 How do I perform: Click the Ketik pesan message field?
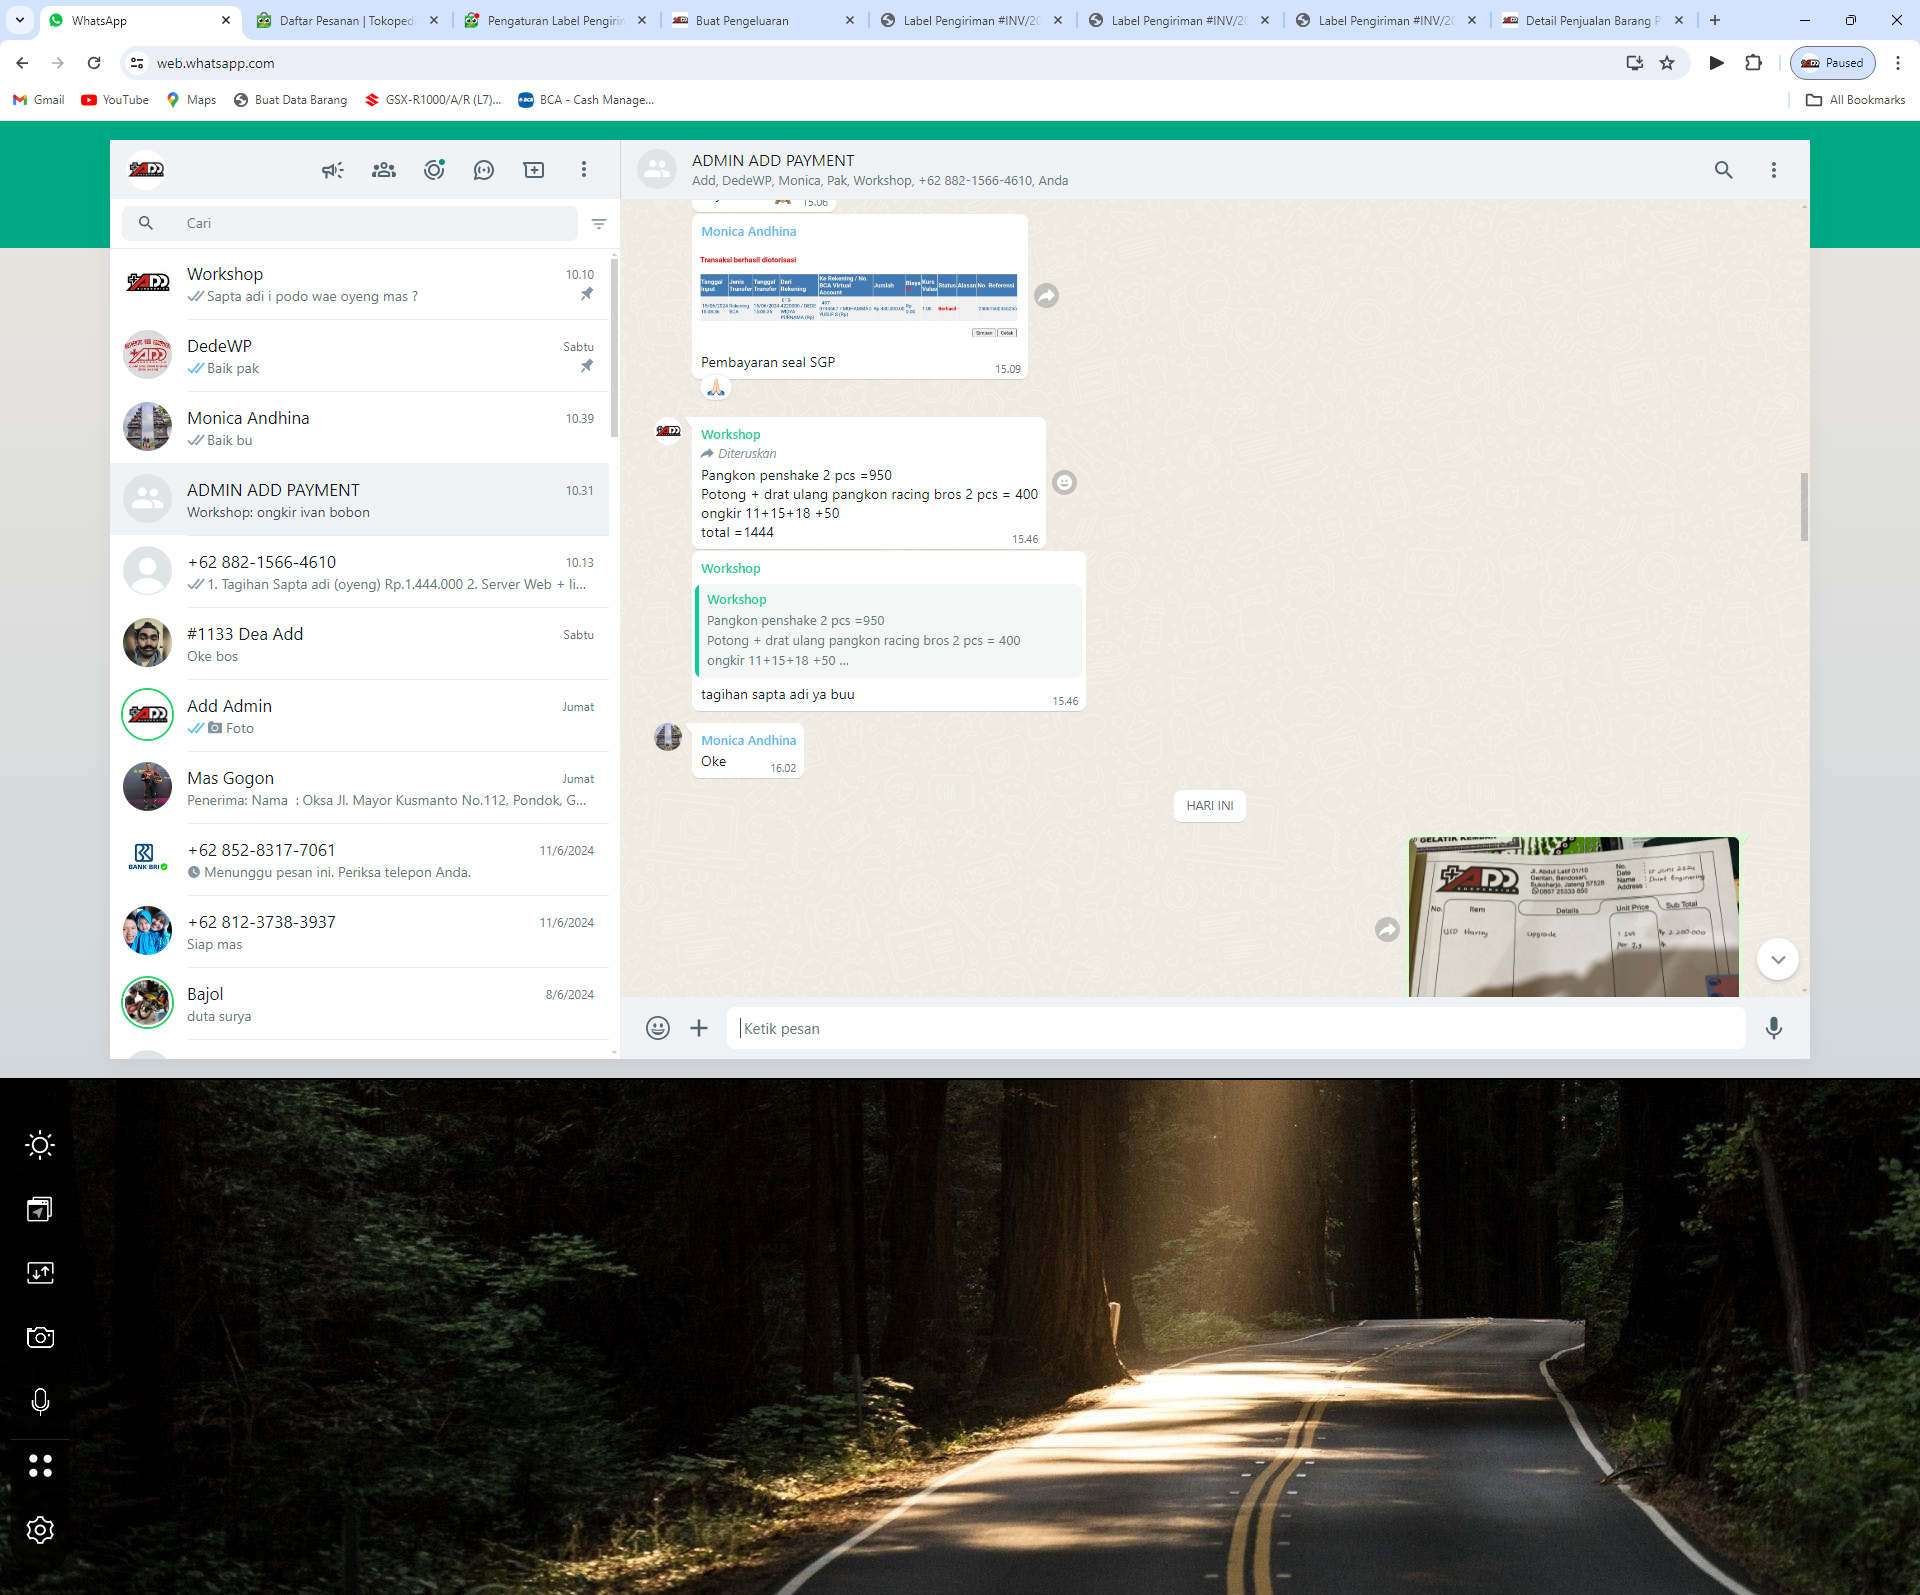point(1235,1028)
